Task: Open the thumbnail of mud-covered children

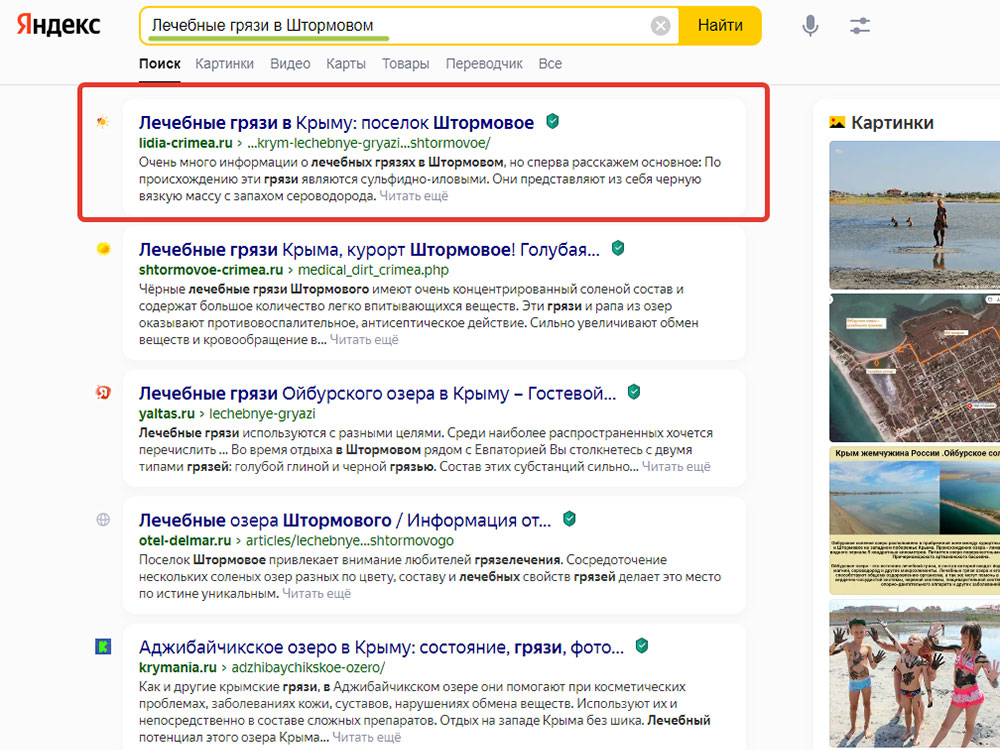Action: click(915, 673)
